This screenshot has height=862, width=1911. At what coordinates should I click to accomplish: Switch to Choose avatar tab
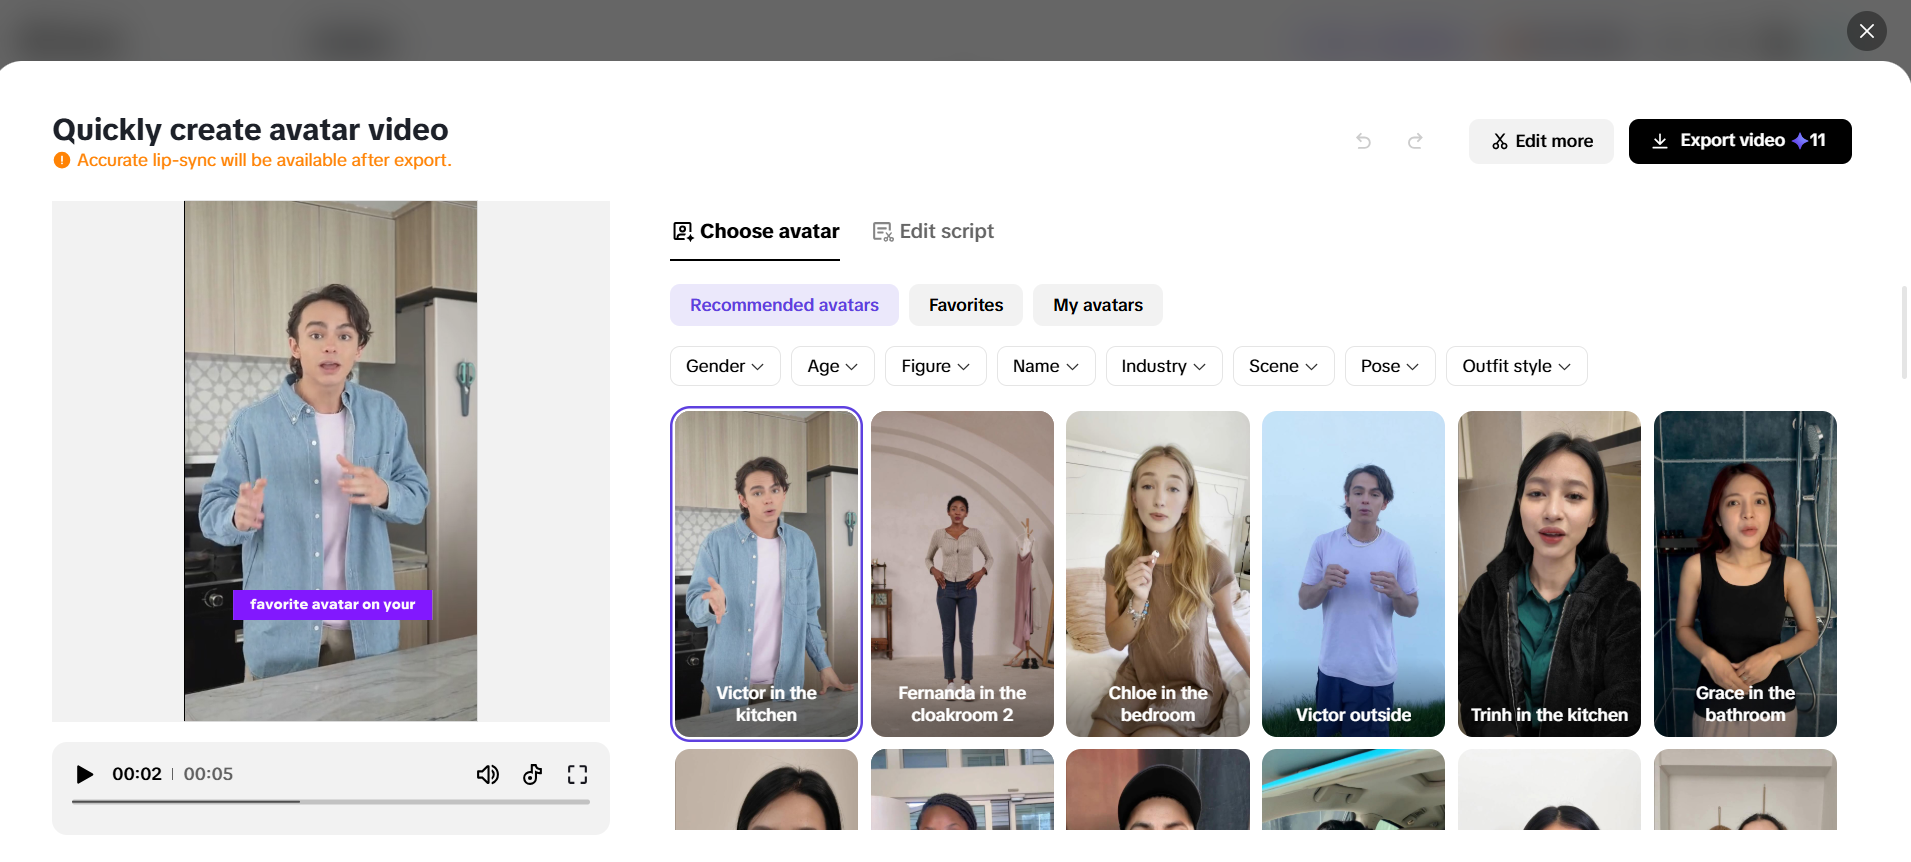[755, 232]
